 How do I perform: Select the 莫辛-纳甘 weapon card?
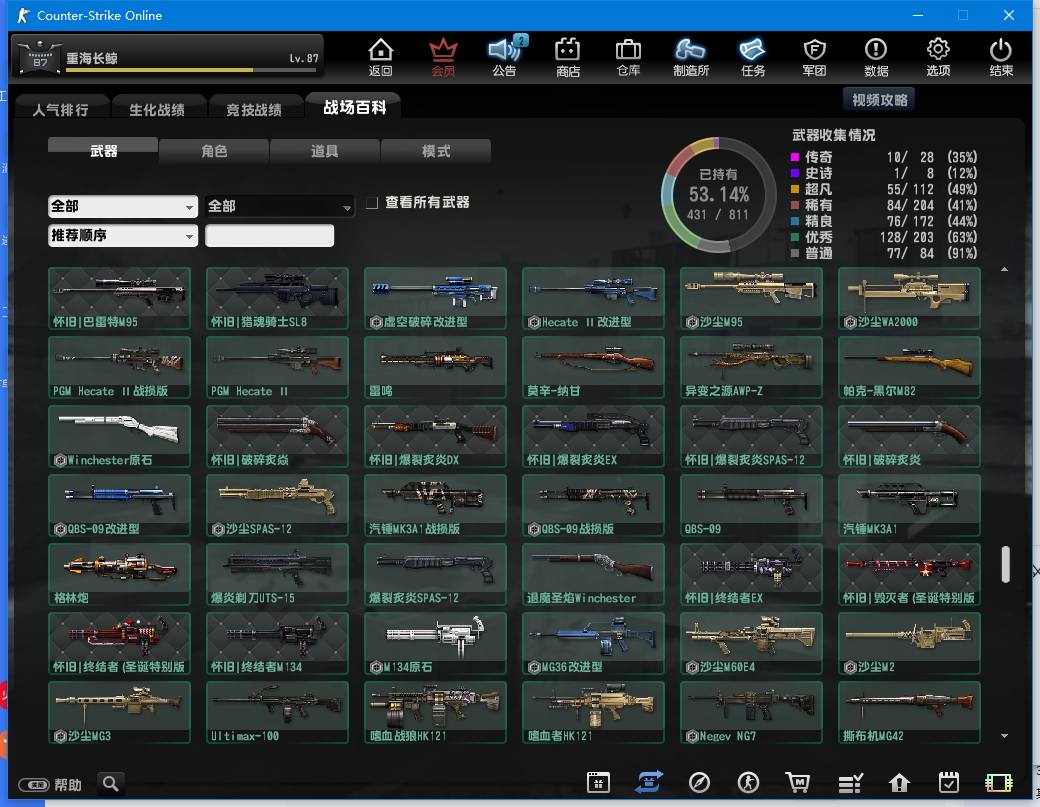(x=593, y=367)
